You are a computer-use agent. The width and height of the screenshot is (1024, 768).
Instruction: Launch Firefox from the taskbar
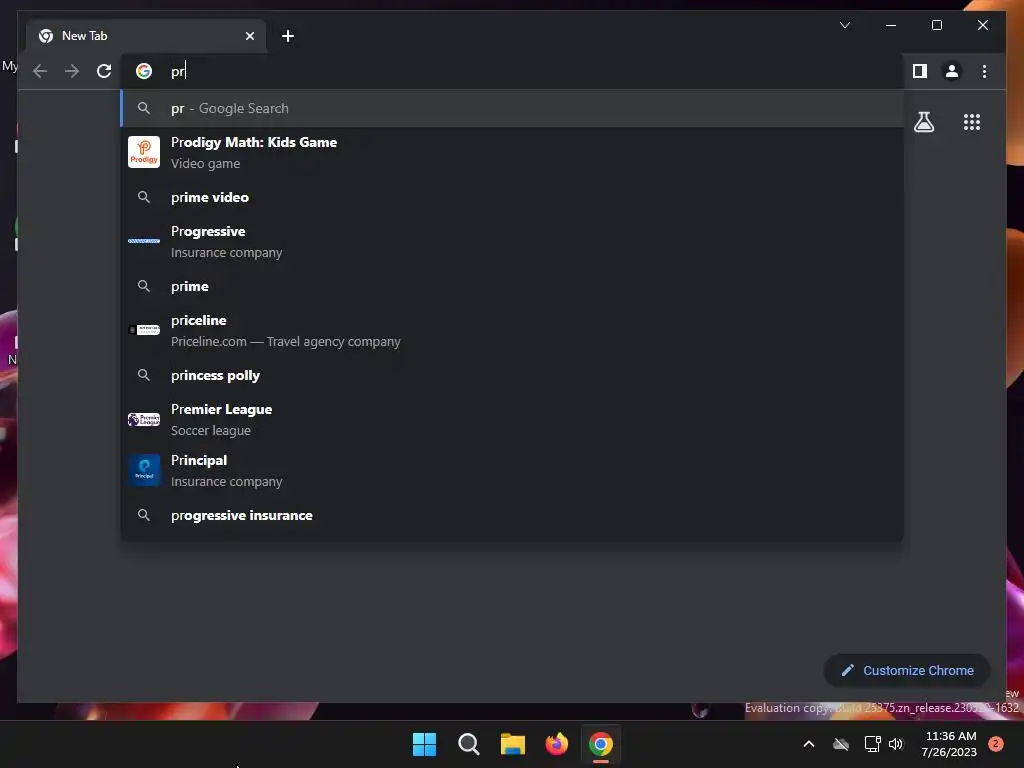pos(556,744)
